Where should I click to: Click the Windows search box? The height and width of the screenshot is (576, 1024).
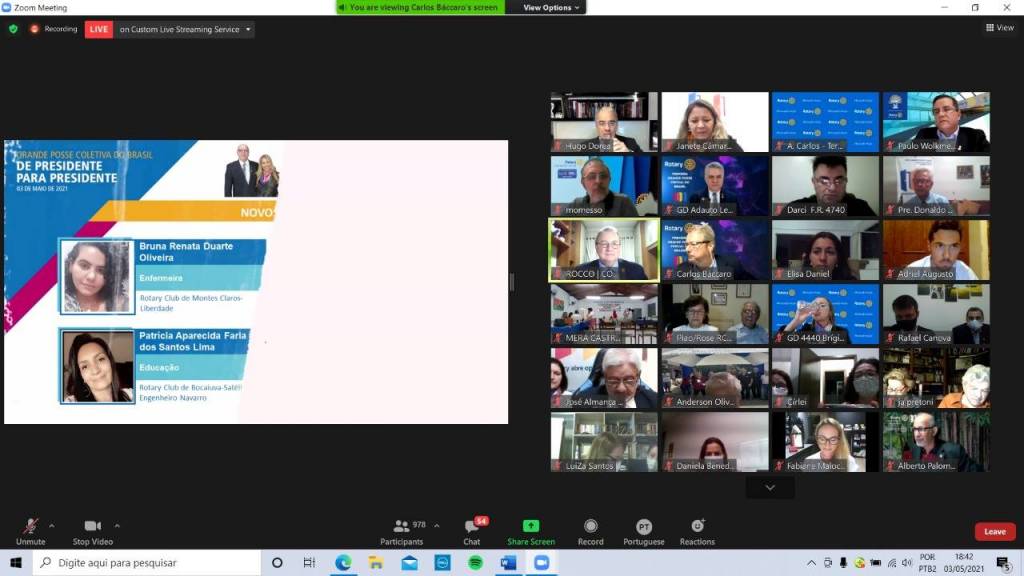(148, 563)
